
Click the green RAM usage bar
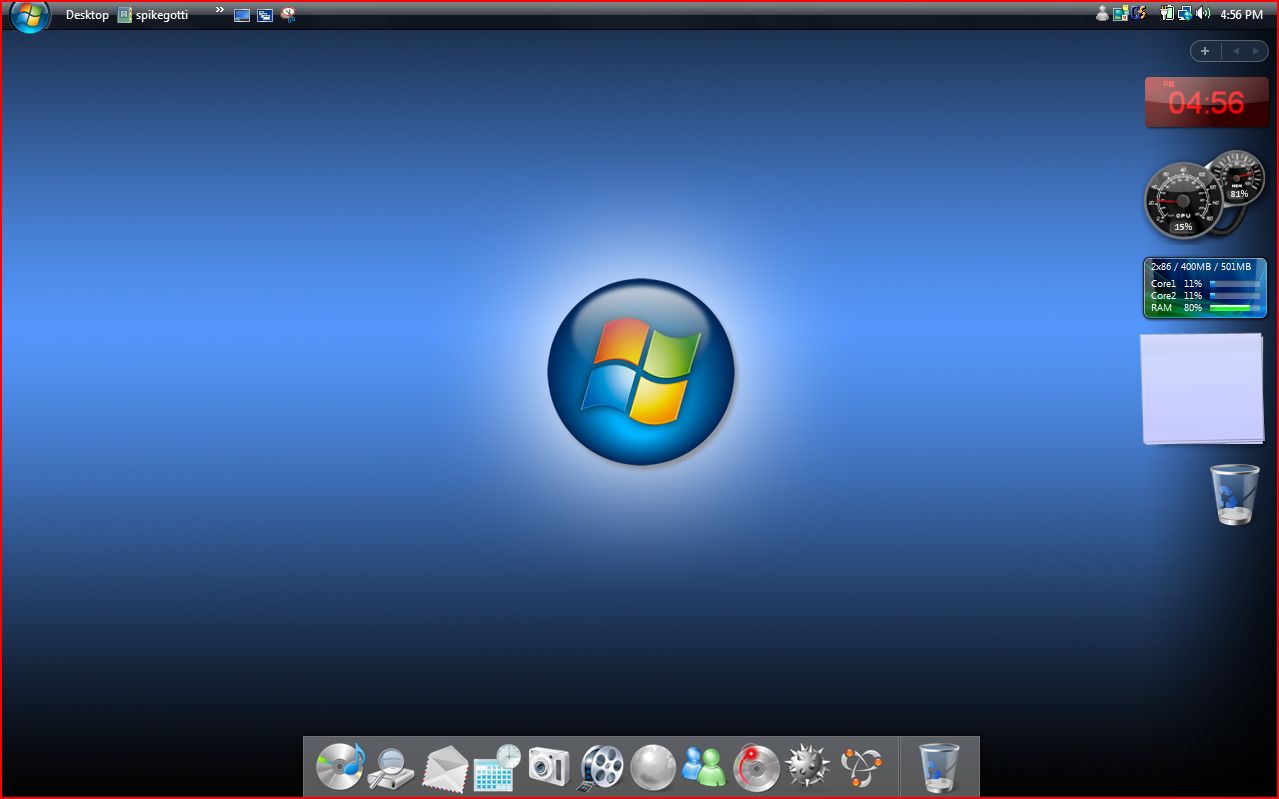coord(1235,308)
